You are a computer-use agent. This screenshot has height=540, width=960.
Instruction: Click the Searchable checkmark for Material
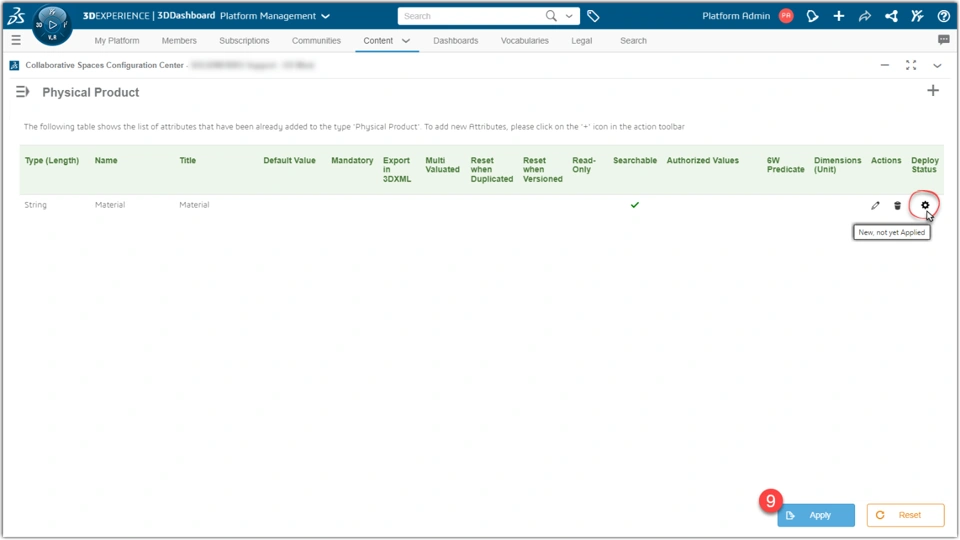point(635,204)
